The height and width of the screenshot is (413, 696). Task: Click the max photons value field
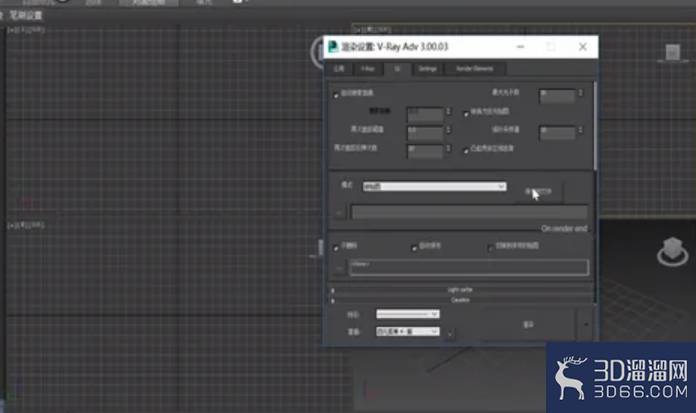point(557,96)
